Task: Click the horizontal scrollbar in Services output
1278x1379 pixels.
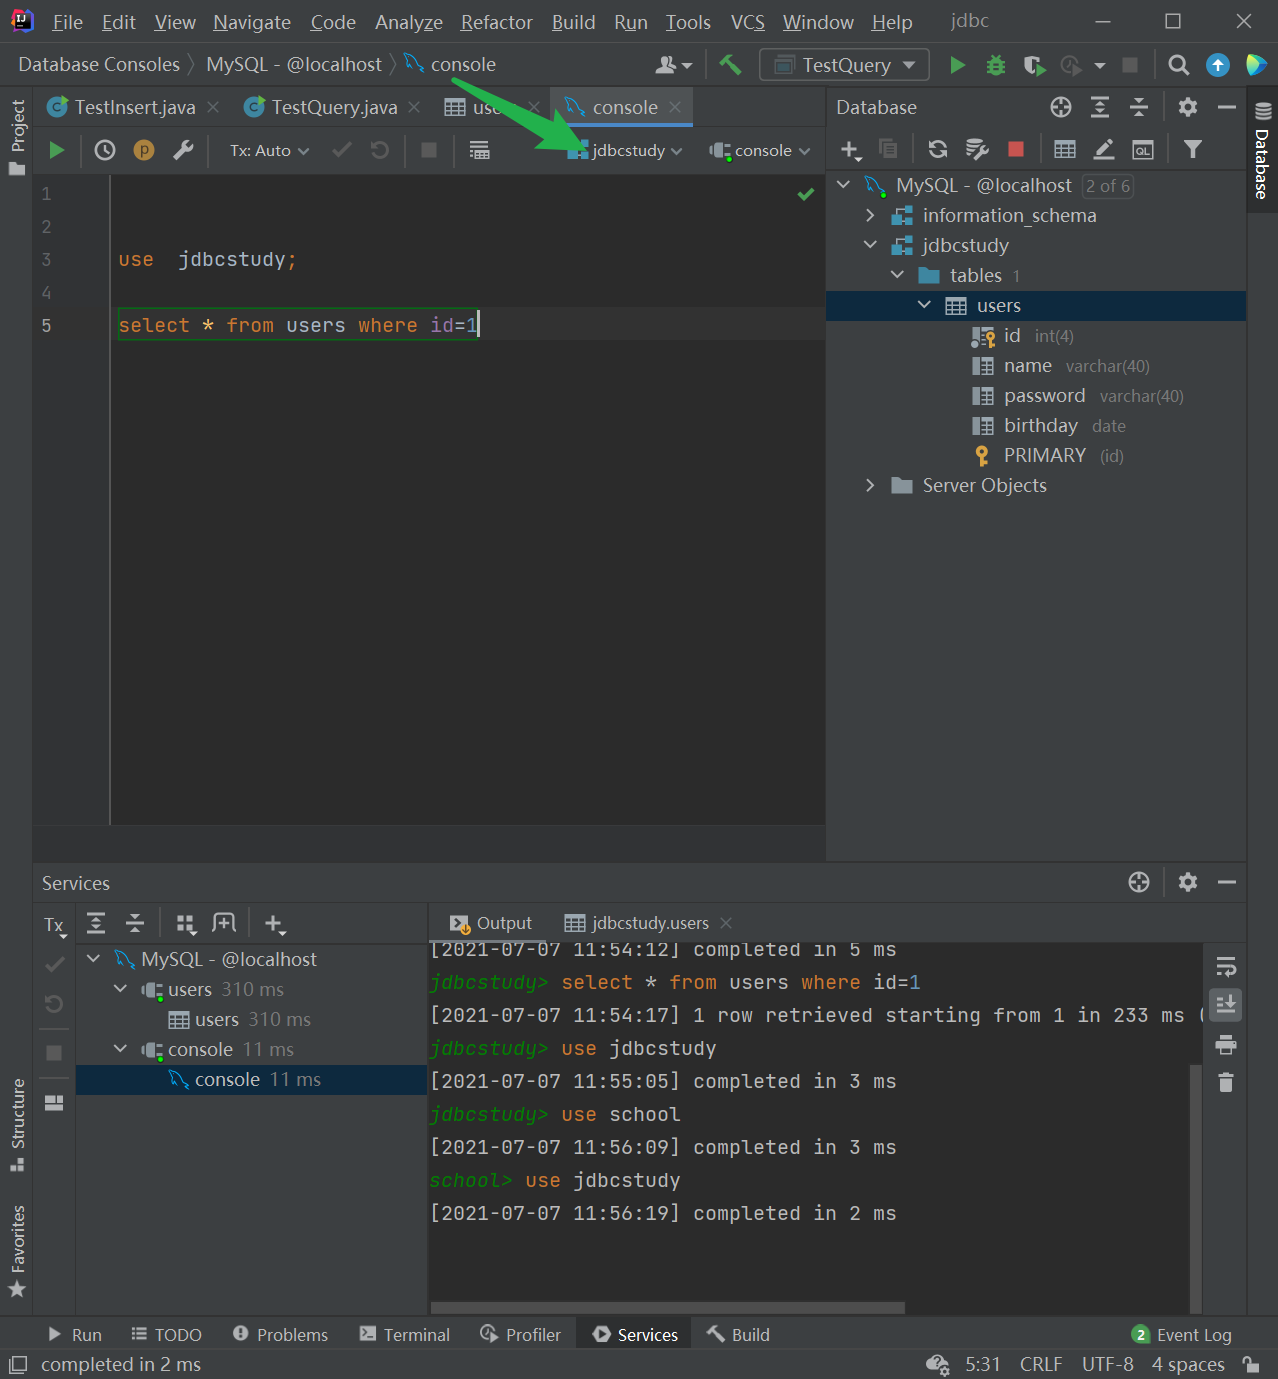Action: [x=668, y=1307]
